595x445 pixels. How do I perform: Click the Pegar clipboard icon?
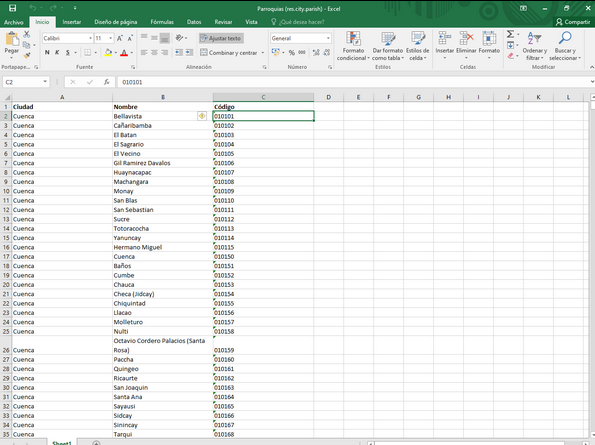click(x=12, y=39)
